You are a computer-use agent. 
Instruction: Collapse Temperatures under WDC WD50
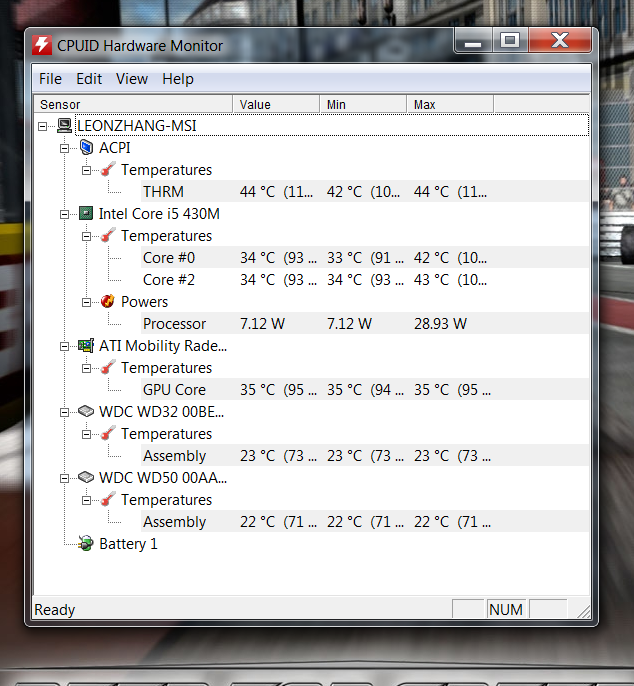point(87,500)
